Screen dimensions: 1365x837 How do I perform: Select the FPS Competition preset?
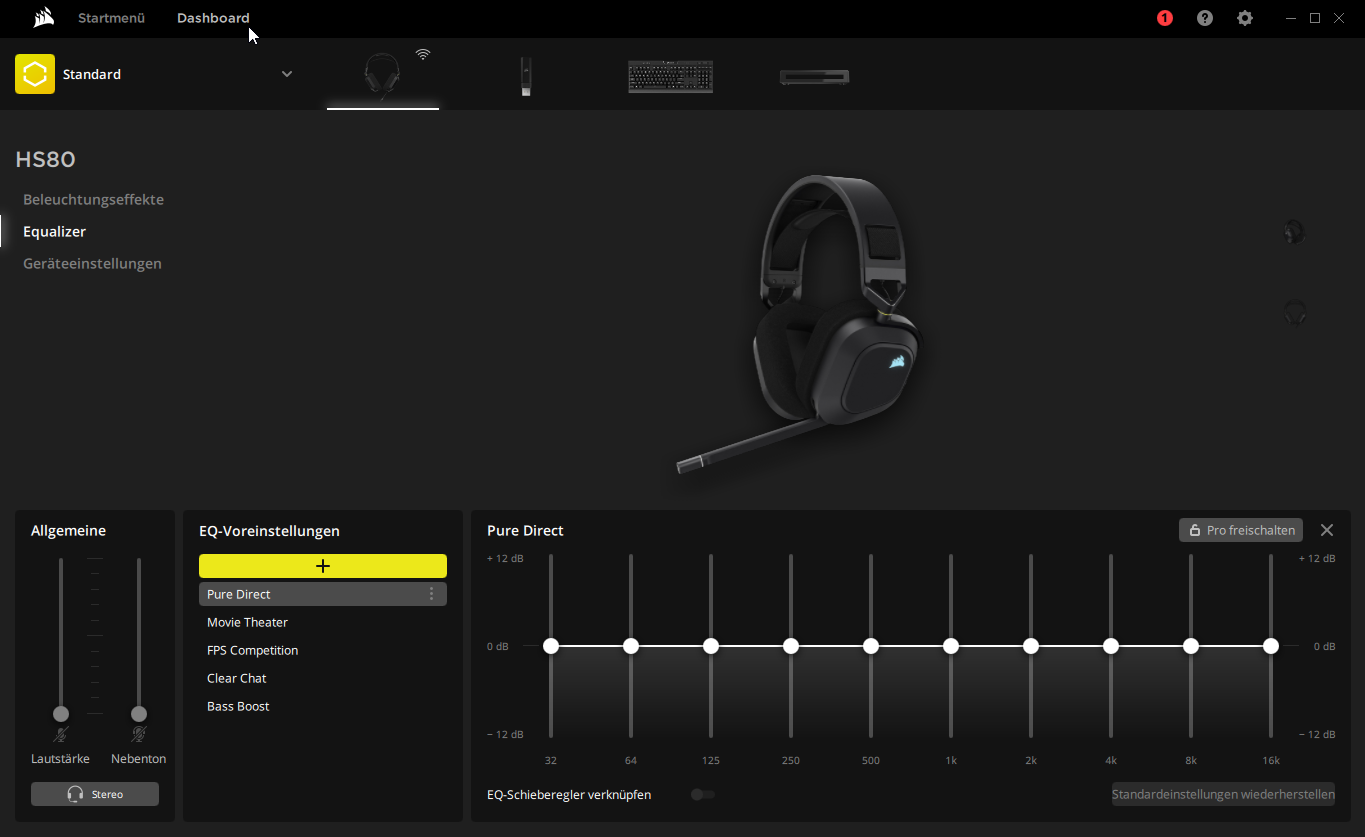point(323,650)
